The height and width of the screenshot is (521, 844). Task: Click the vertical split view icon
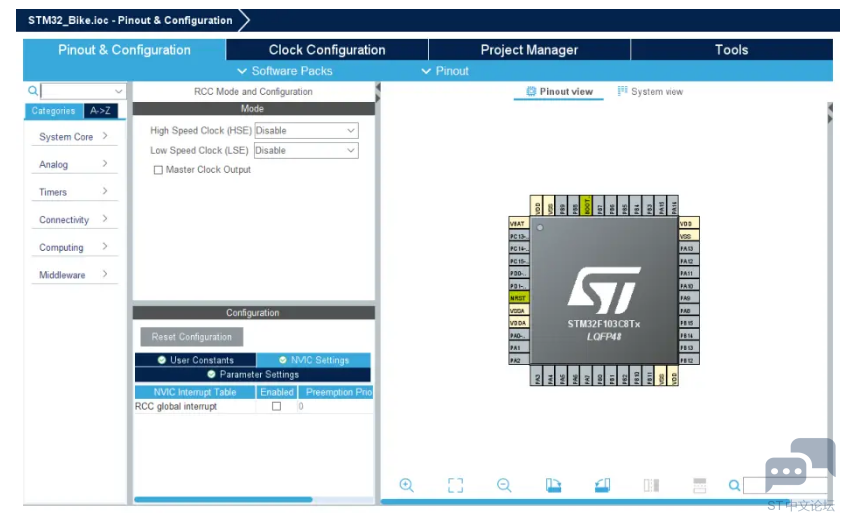651,485
